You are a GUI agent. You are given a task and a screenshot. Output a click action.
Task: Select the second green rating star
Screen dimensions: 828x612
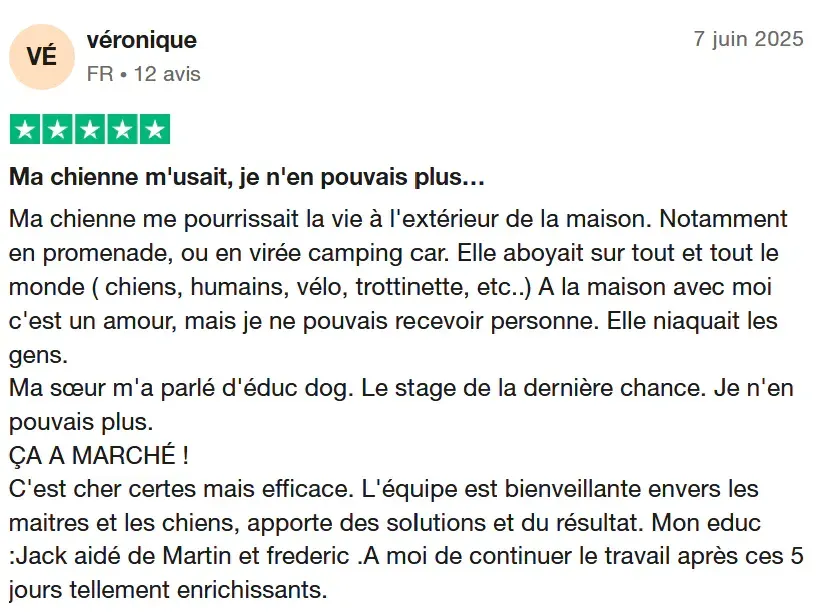[58, 129]
